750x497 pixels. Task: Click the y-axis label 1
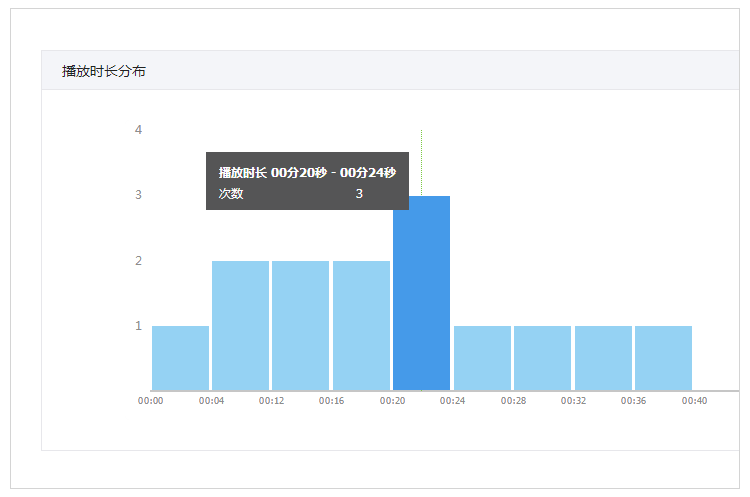click(x=138, y=326)
